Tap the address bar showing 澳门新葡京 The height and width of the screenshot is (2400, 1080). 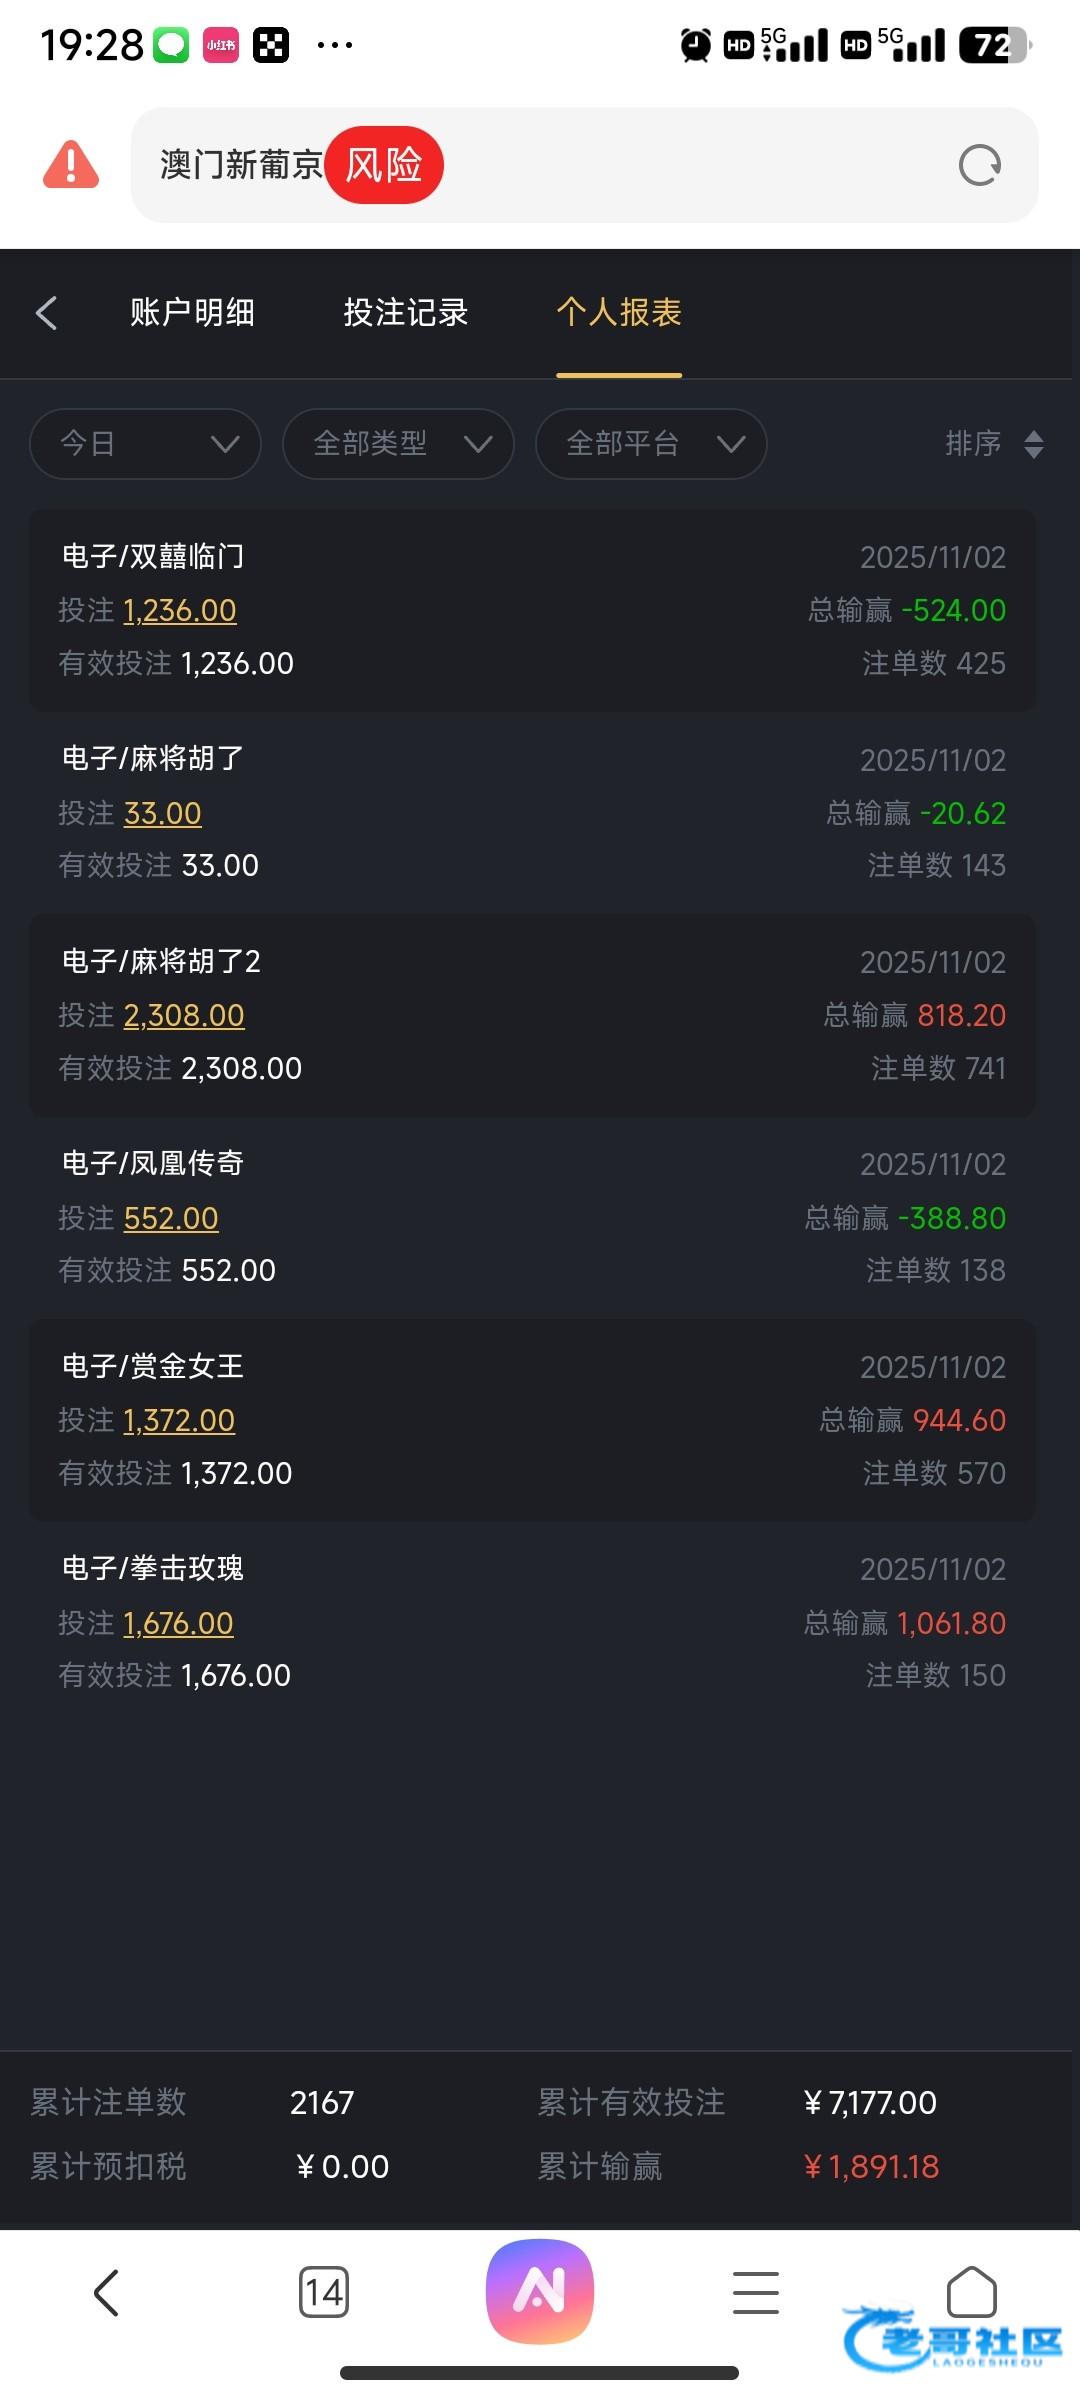point(640,165)
